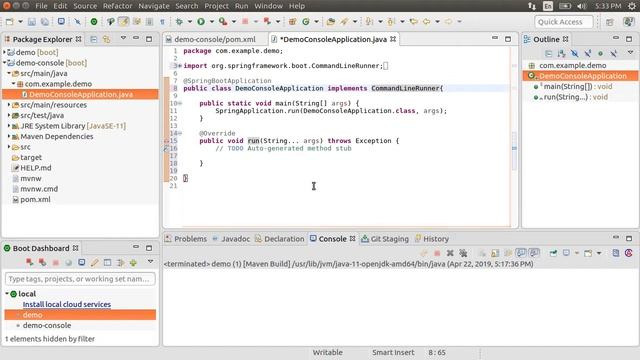Click the Save icon in main toolbar
Viewport: 640px width, 360px height.
(31, 22)
